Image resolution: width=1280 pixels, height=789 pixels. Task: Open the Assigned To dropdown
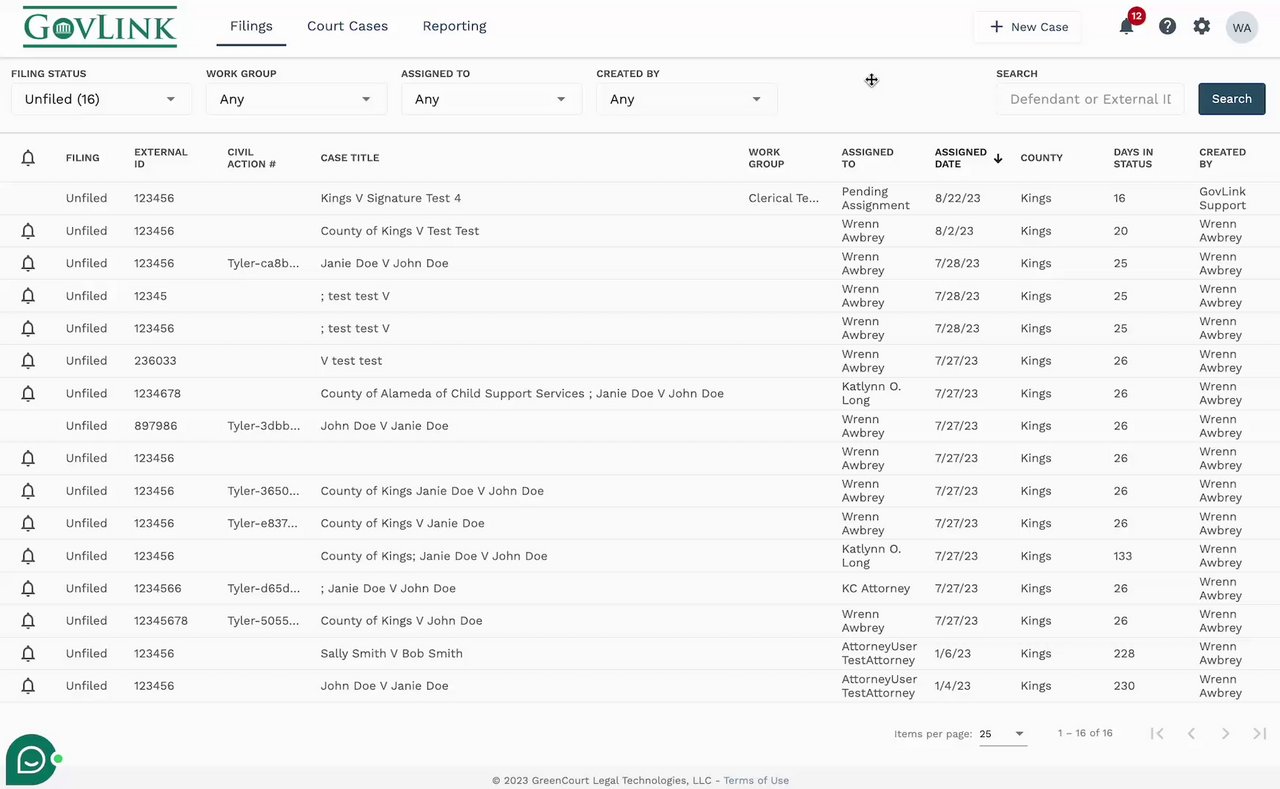pyautogui.click(x=491, y=99)
